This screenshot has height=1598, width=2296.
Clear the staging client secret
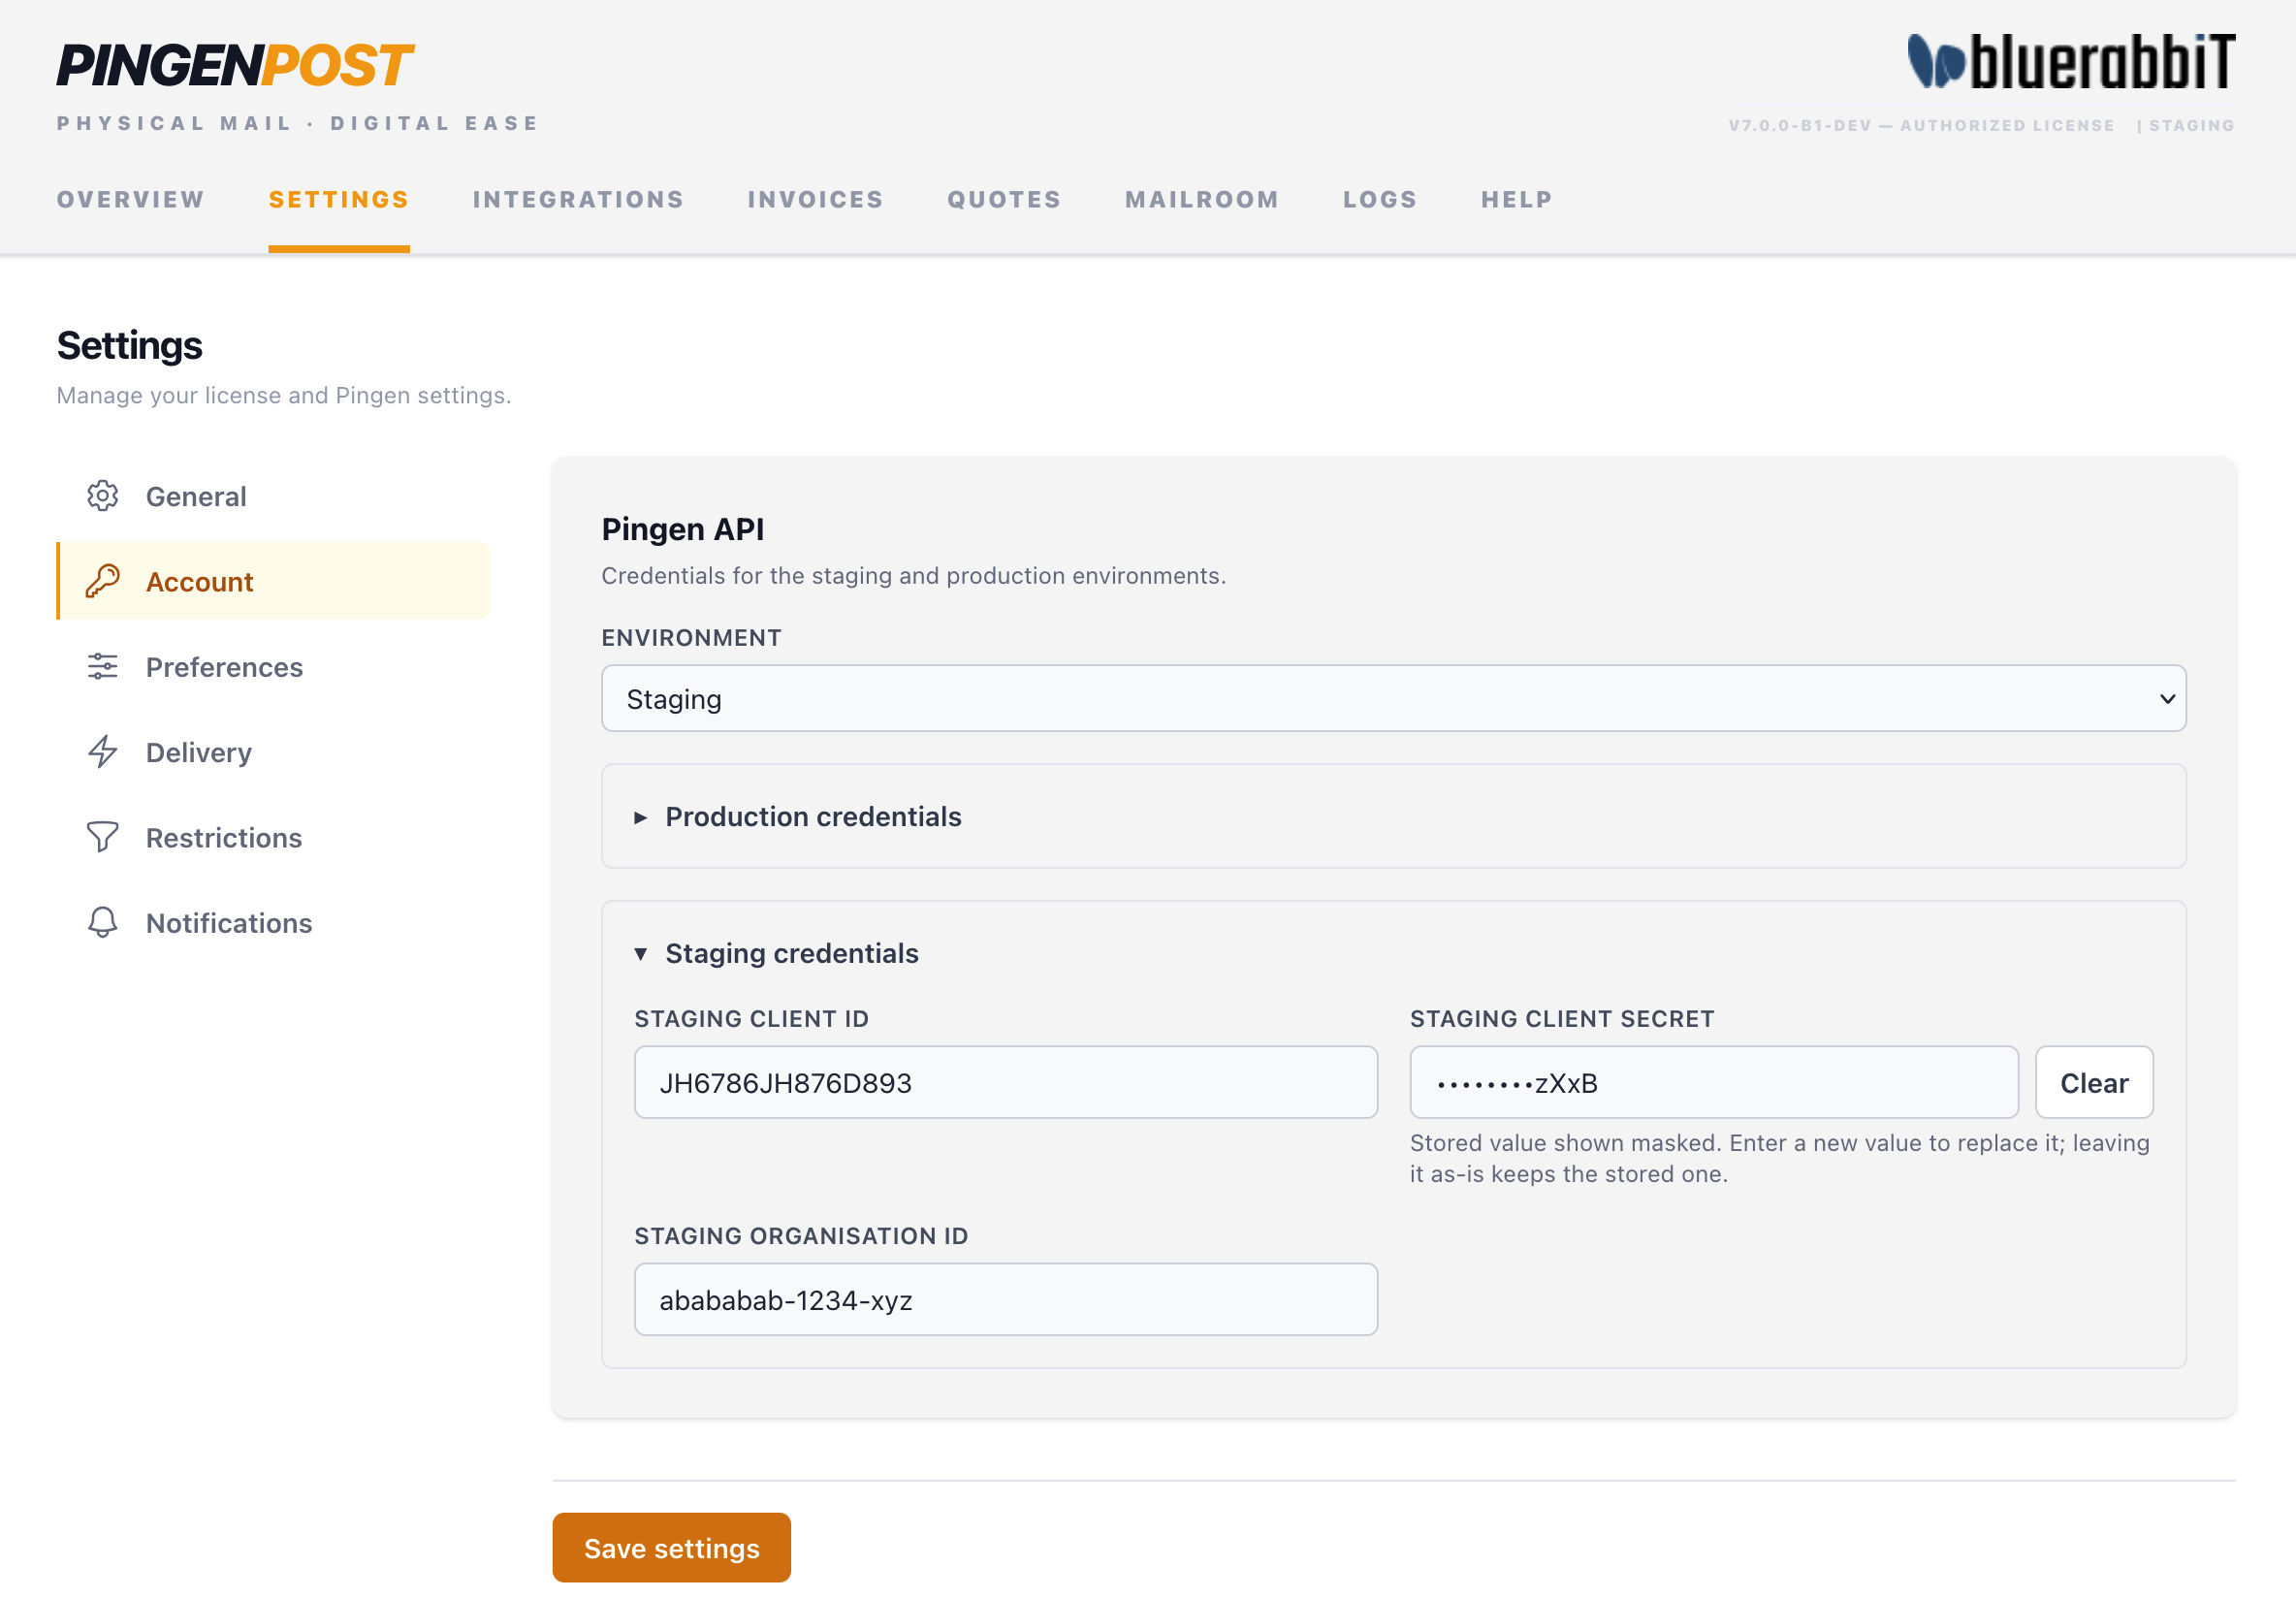(x=2094, y=1082)
